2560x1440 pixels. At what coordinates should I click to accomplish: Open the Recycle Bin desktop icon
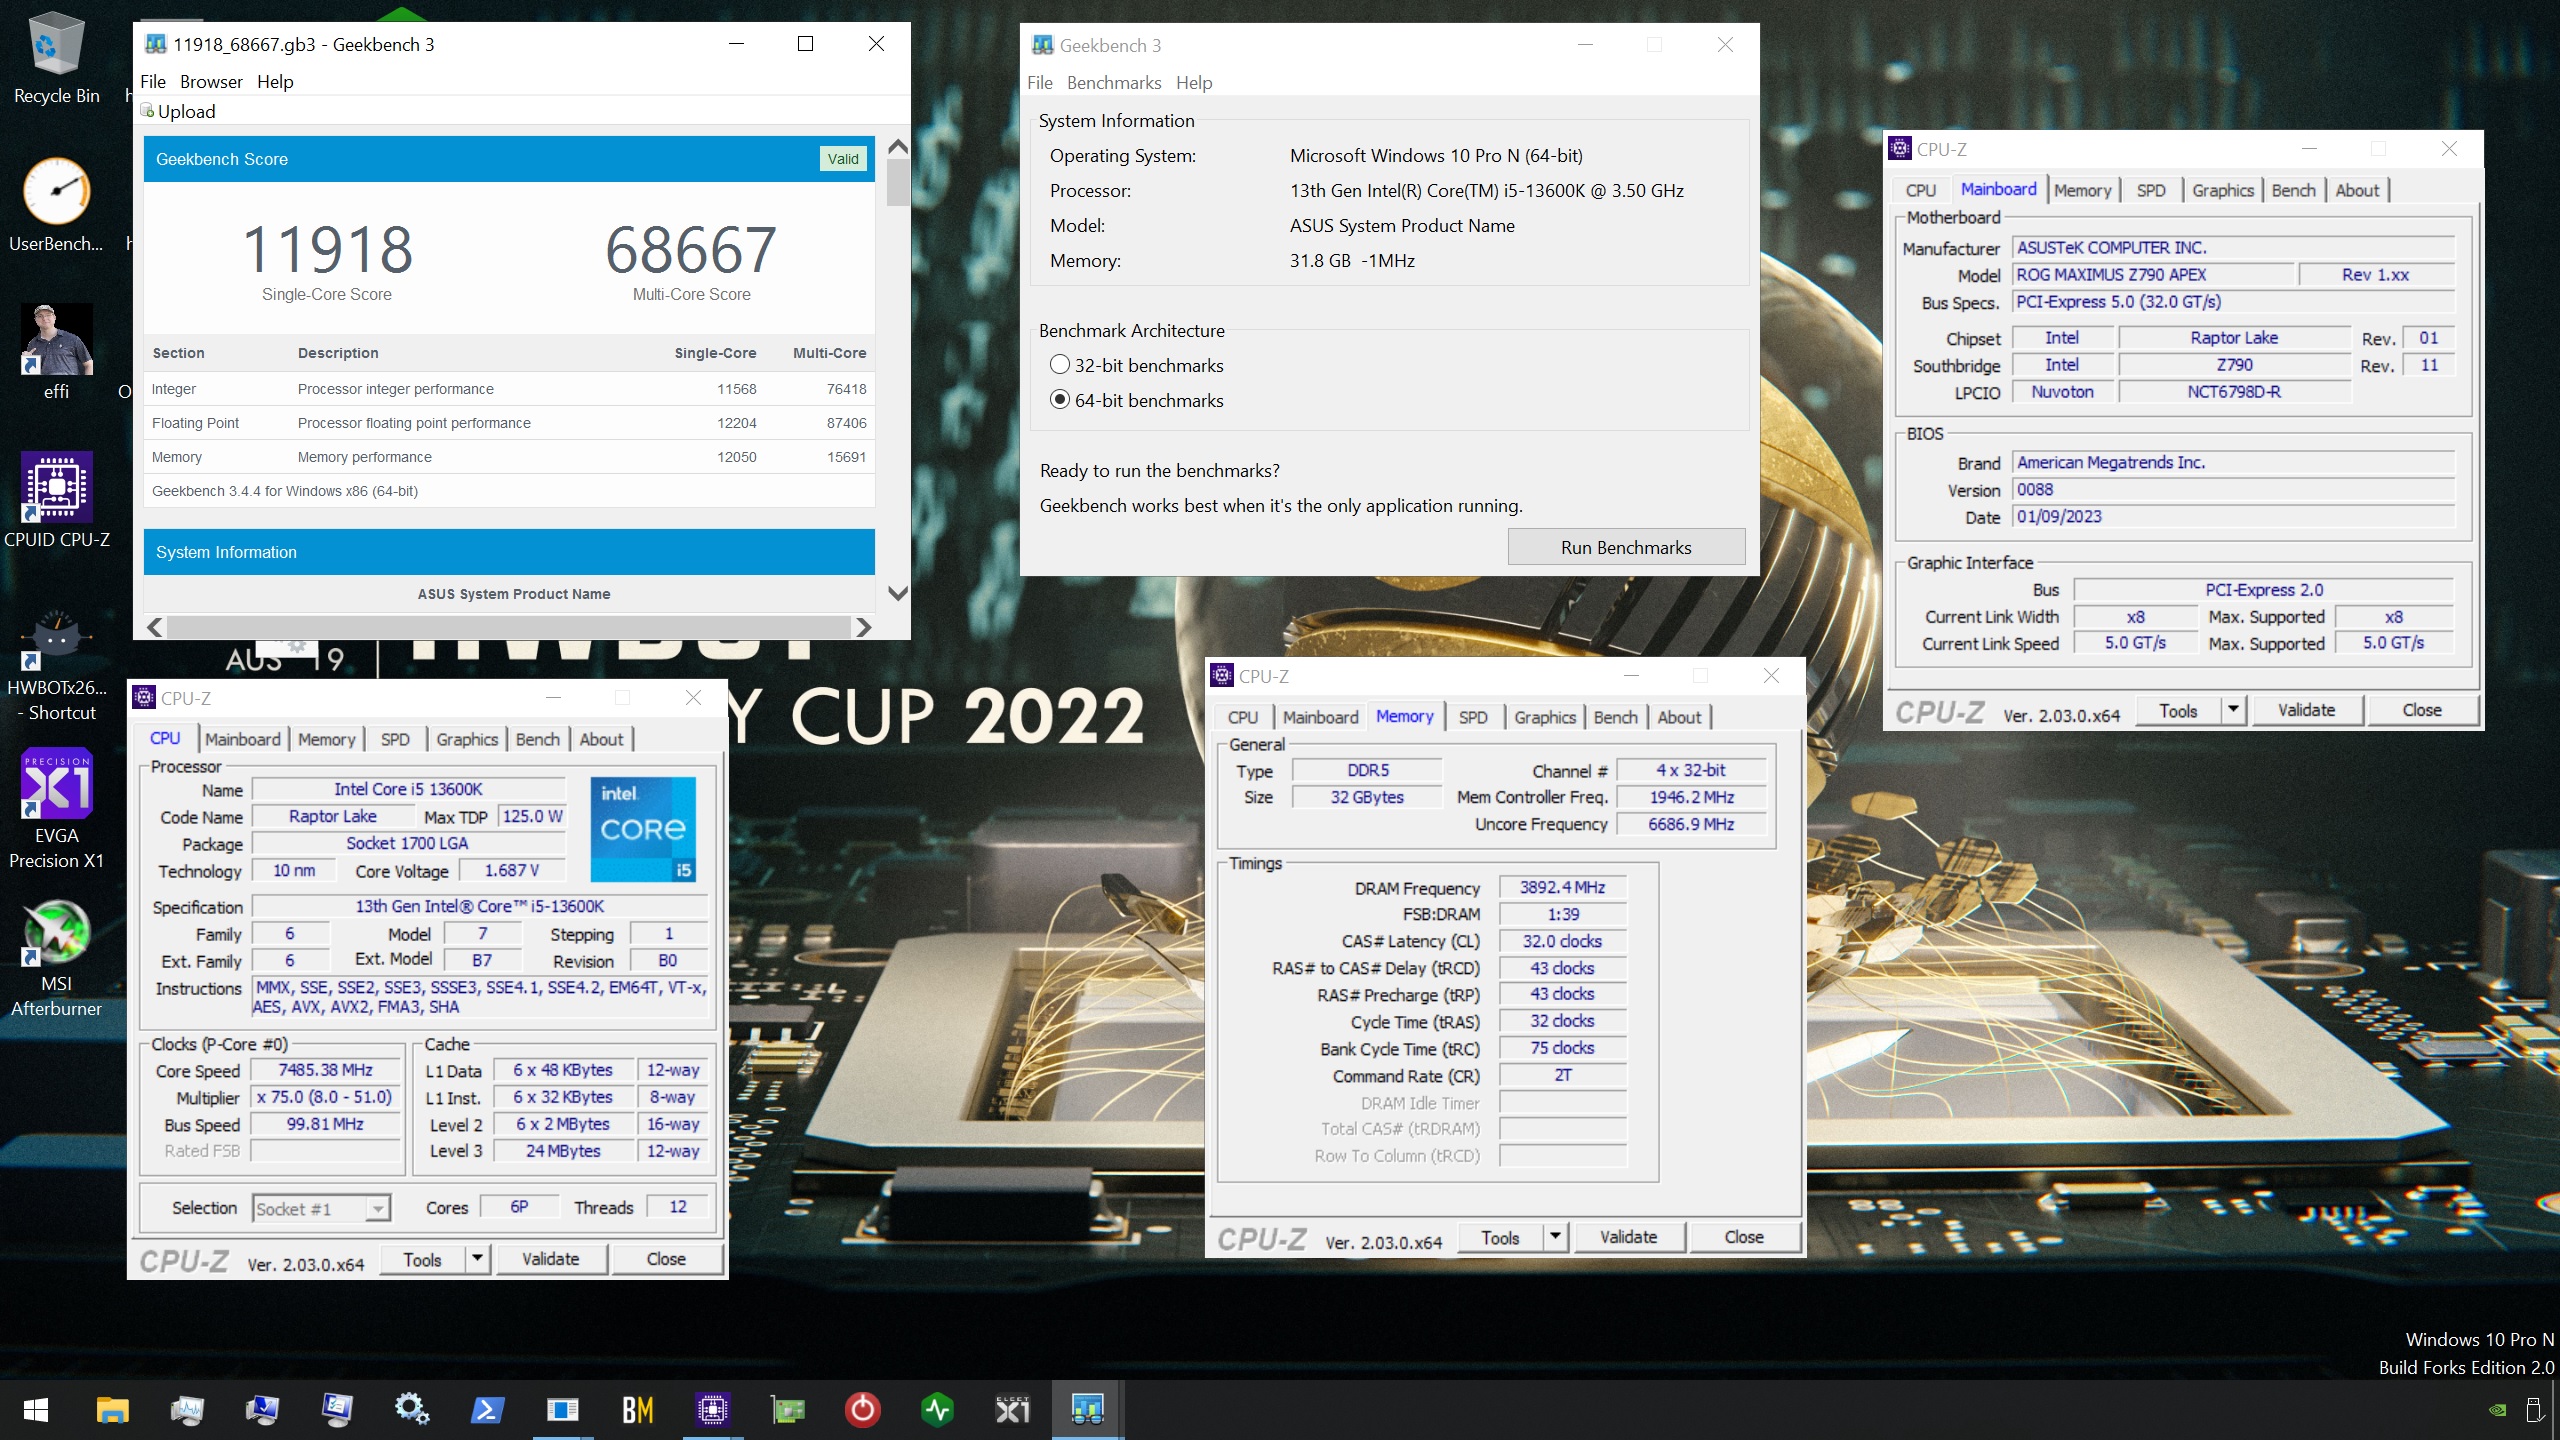coord(56,58)
